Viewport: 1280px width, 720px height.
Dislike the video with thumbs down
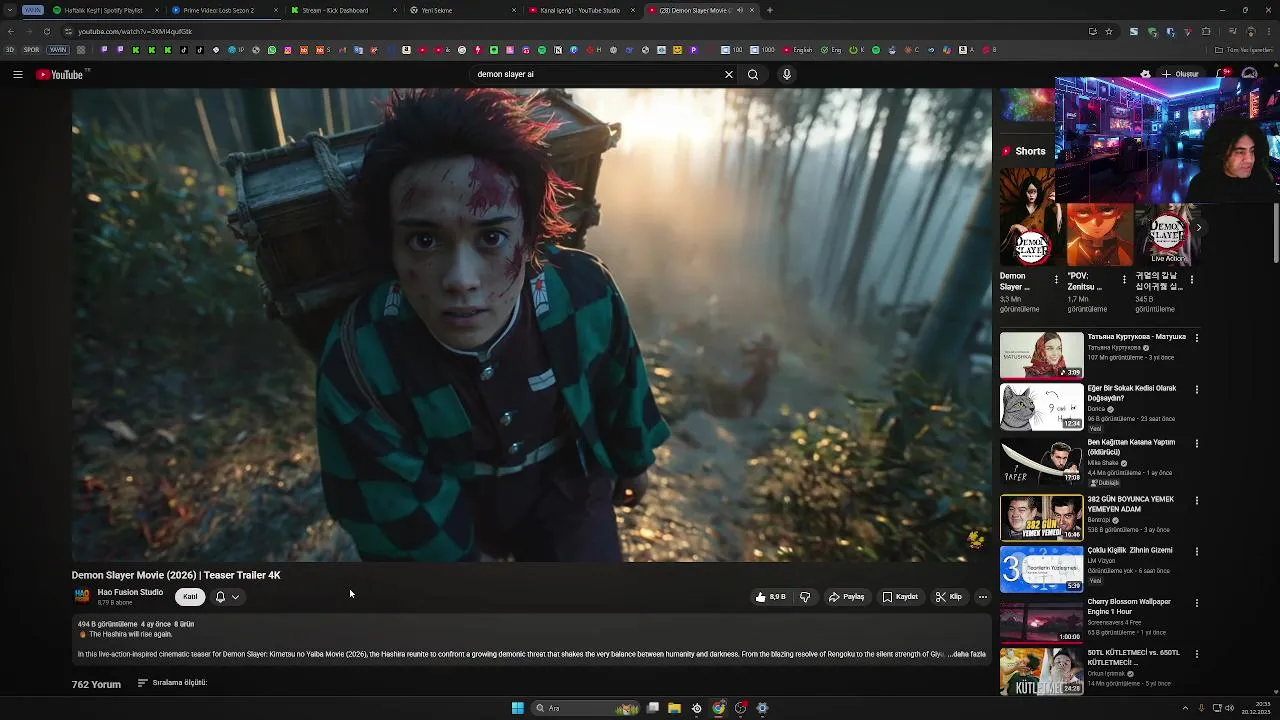click(805, 597)
